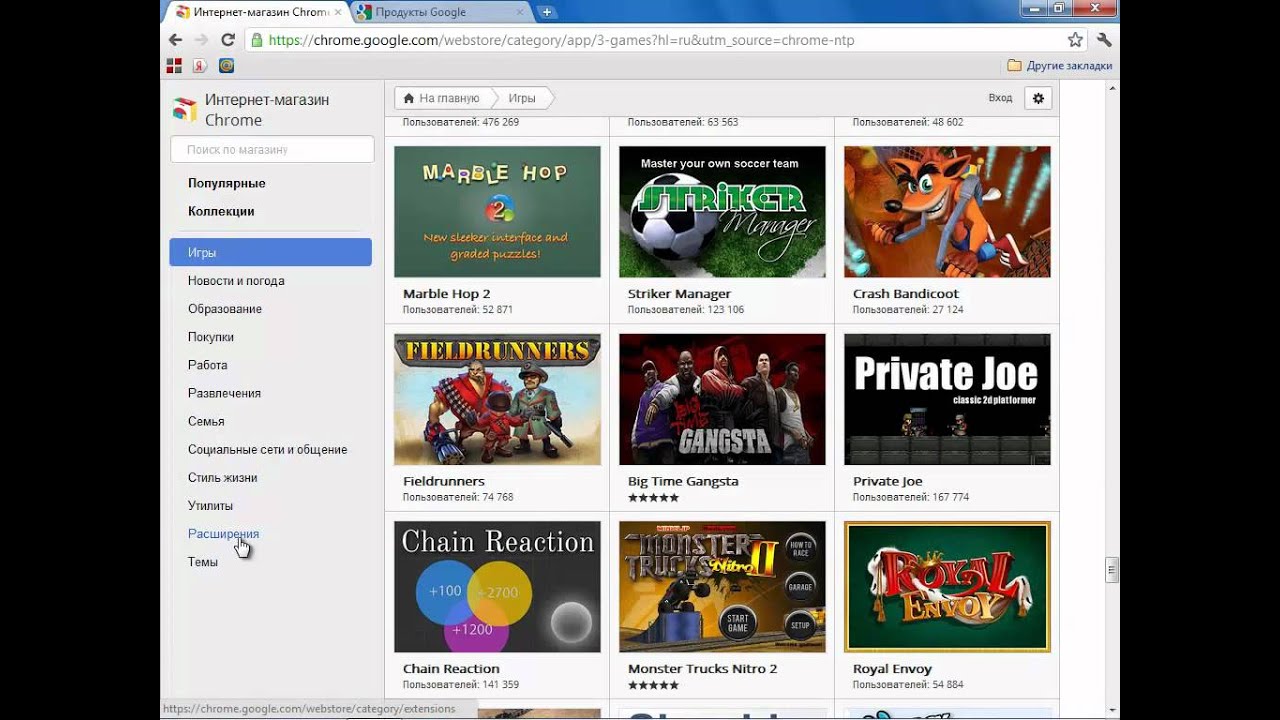Click Пользователей: 167 774 under Private Joe
This screenshot has height=720, width=1280.
coord(911,497)
